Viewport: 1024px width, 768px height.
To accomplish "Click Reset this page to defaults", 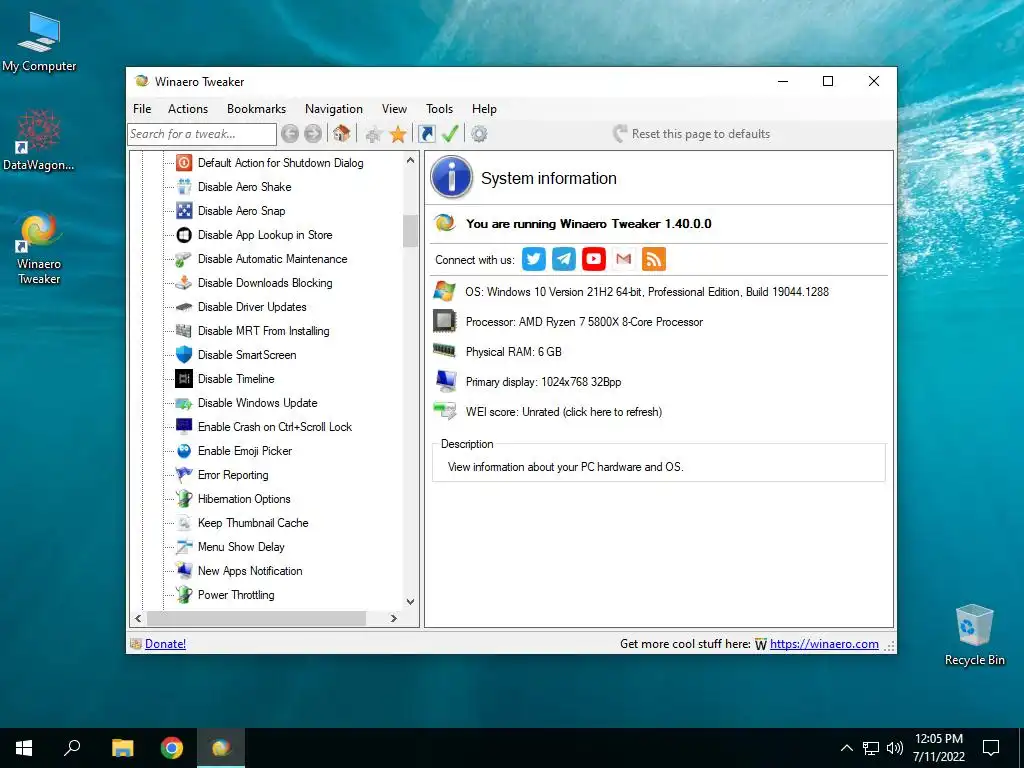I will coord(692,134).
